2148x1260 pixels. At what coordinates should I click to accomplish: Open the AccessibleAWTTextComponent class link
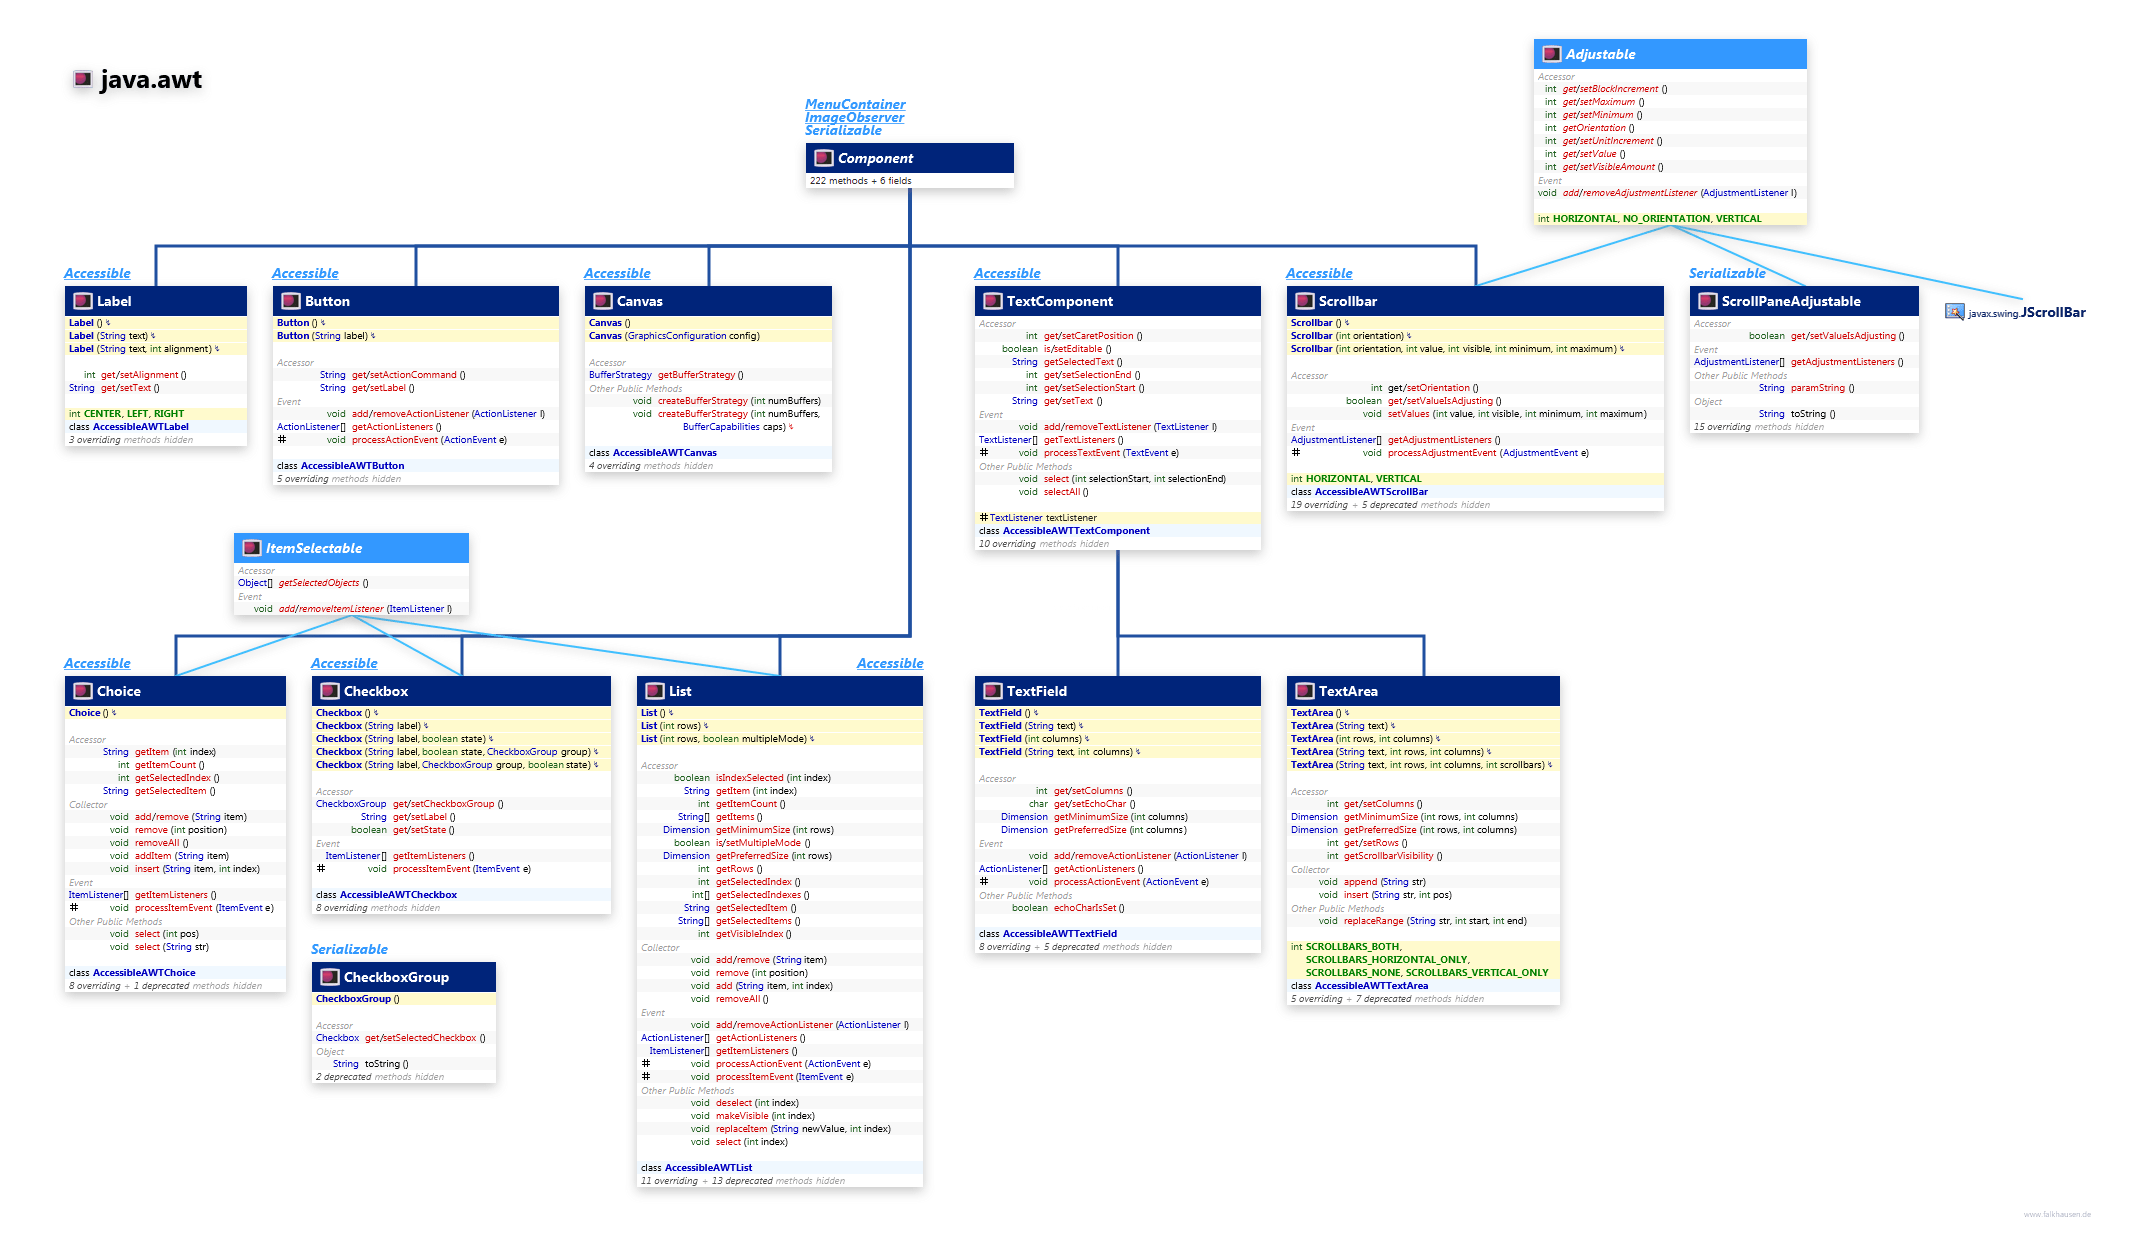(1076, 531)
